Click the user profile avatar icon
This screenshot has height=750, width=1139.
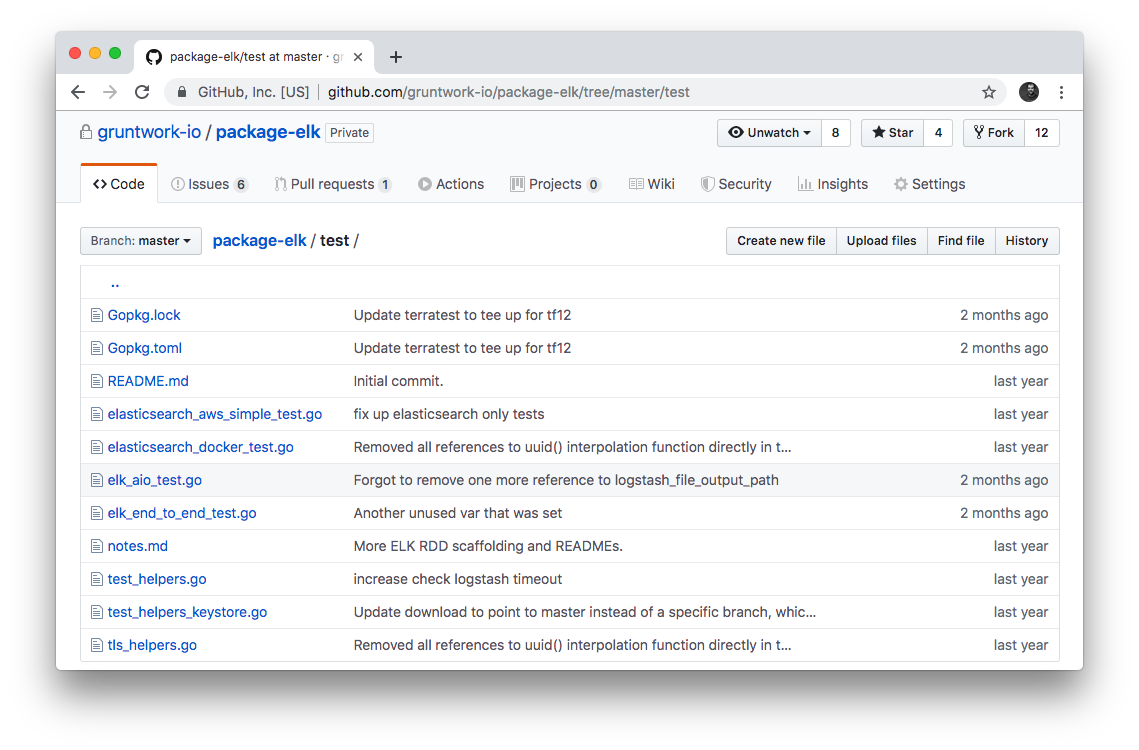coord(1028,92)
